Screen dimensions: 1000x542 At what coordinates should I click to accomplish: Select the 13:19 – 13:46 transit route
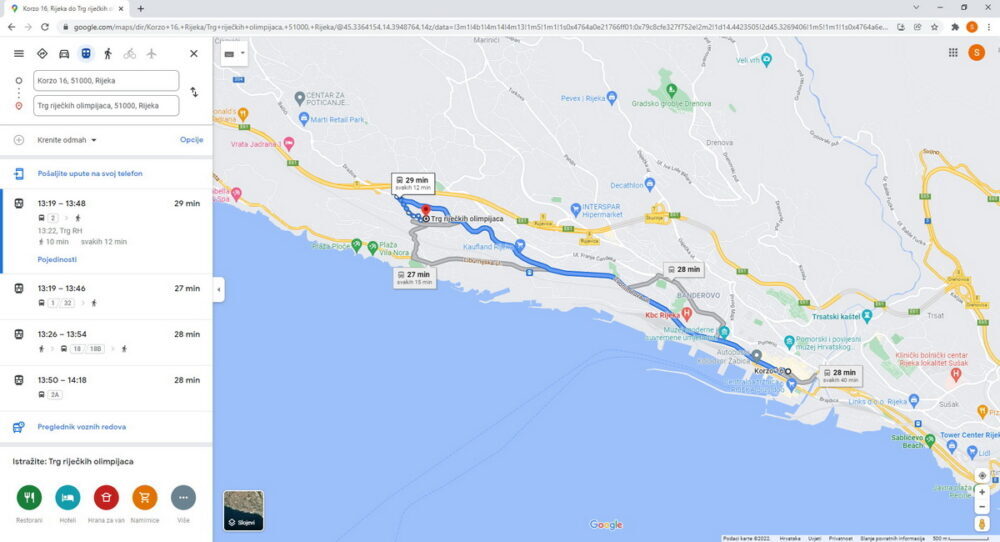pyautogui.click(x=107, y=297)
